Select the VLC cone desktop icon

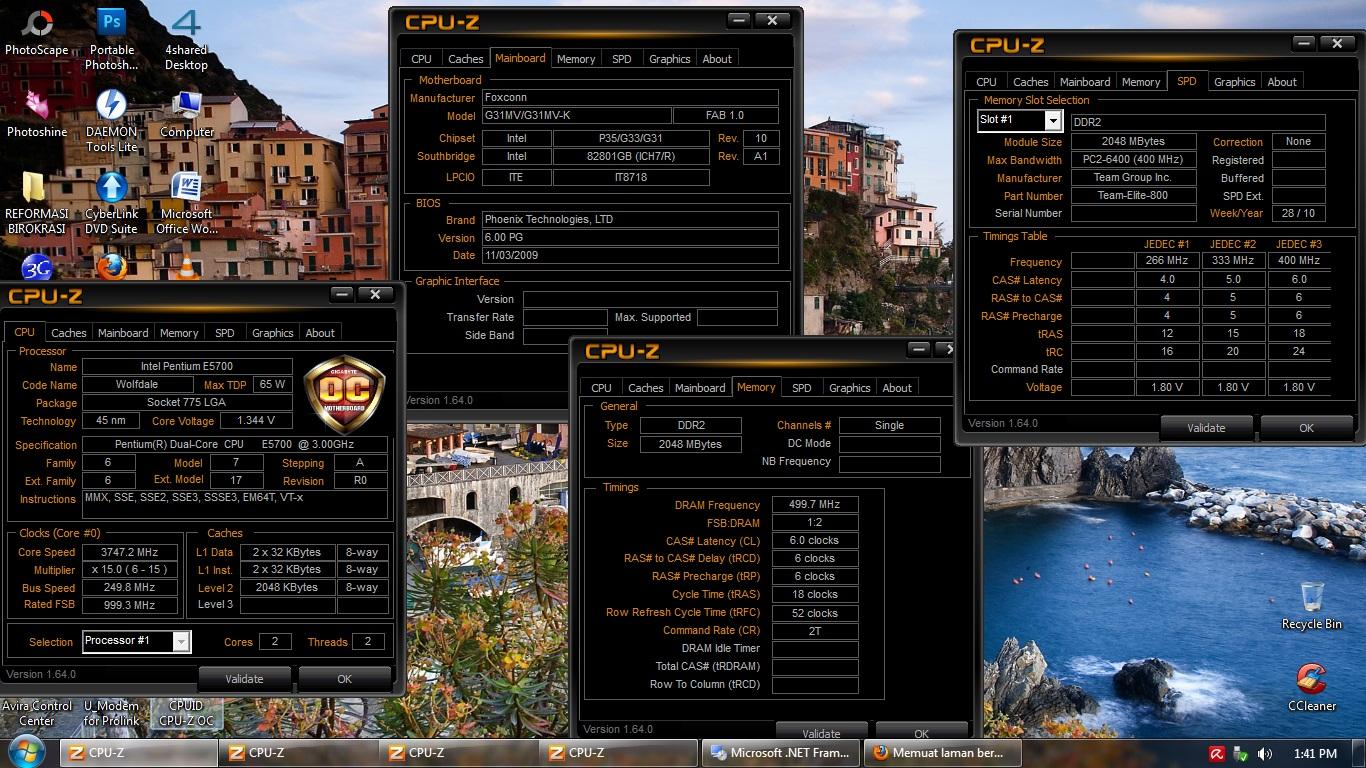coord(187,267)
